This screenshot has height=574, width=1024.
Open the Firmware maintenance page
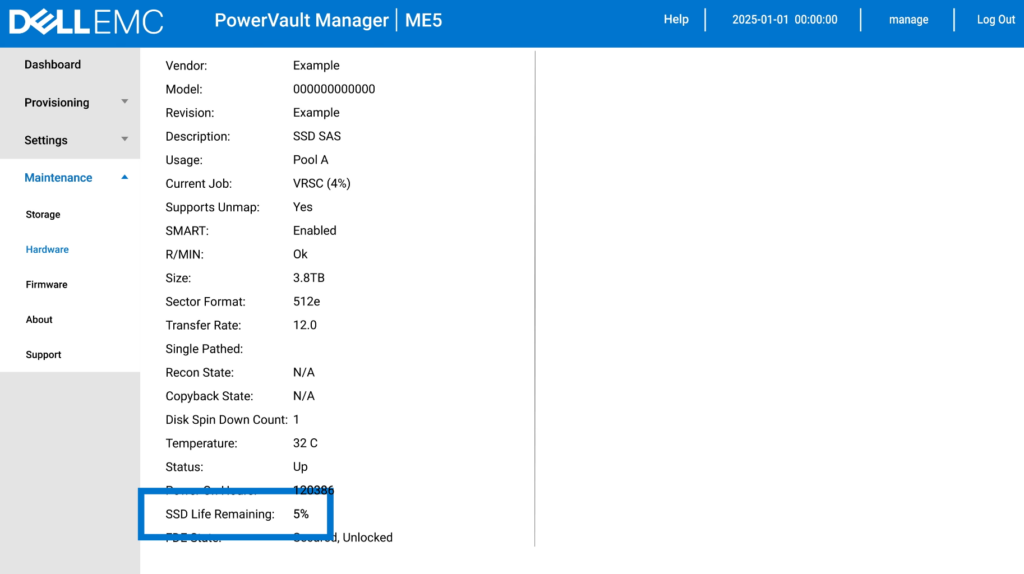[x=47, y=285]
